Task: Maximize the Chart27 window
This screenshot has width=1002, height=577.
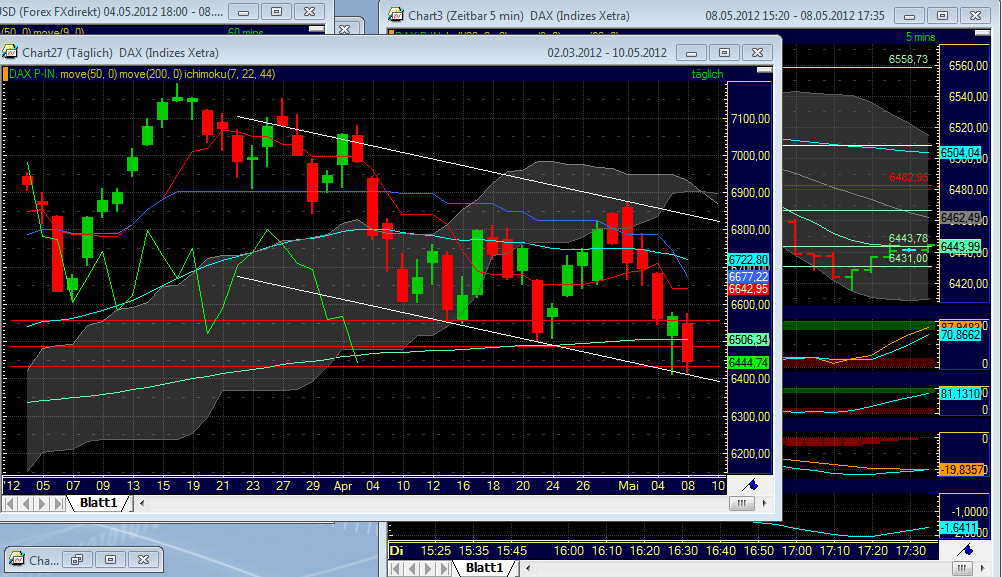Action: 724,52
